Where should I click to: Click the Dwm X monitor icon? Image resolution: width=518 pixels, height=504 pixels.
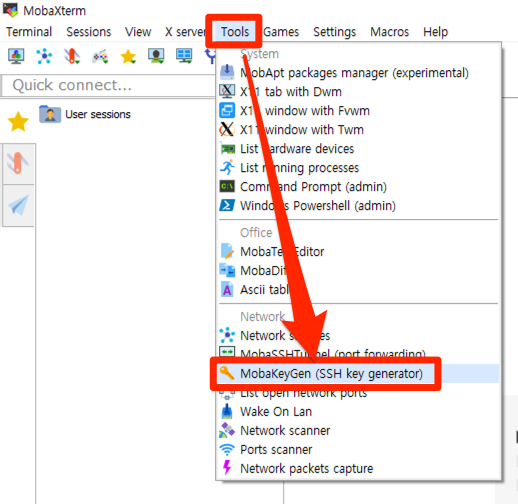pos(227,91)
